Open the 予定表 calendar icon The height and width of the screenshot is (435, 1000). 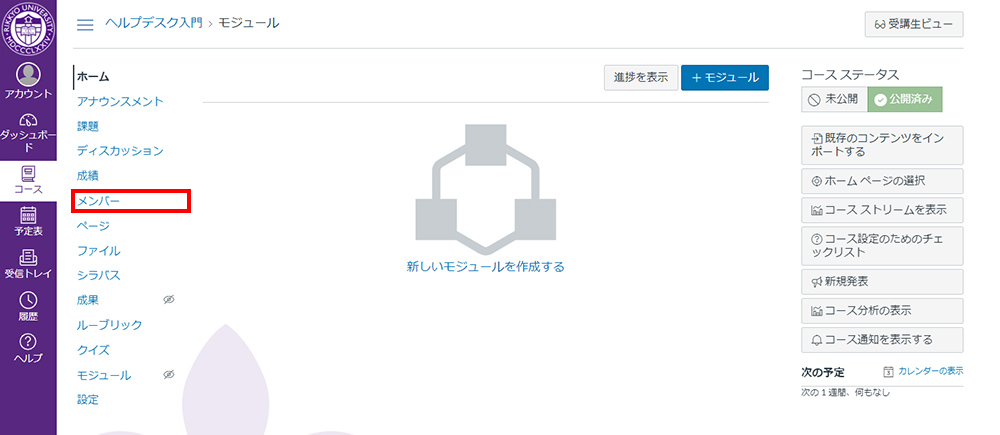tap(28, 221)
